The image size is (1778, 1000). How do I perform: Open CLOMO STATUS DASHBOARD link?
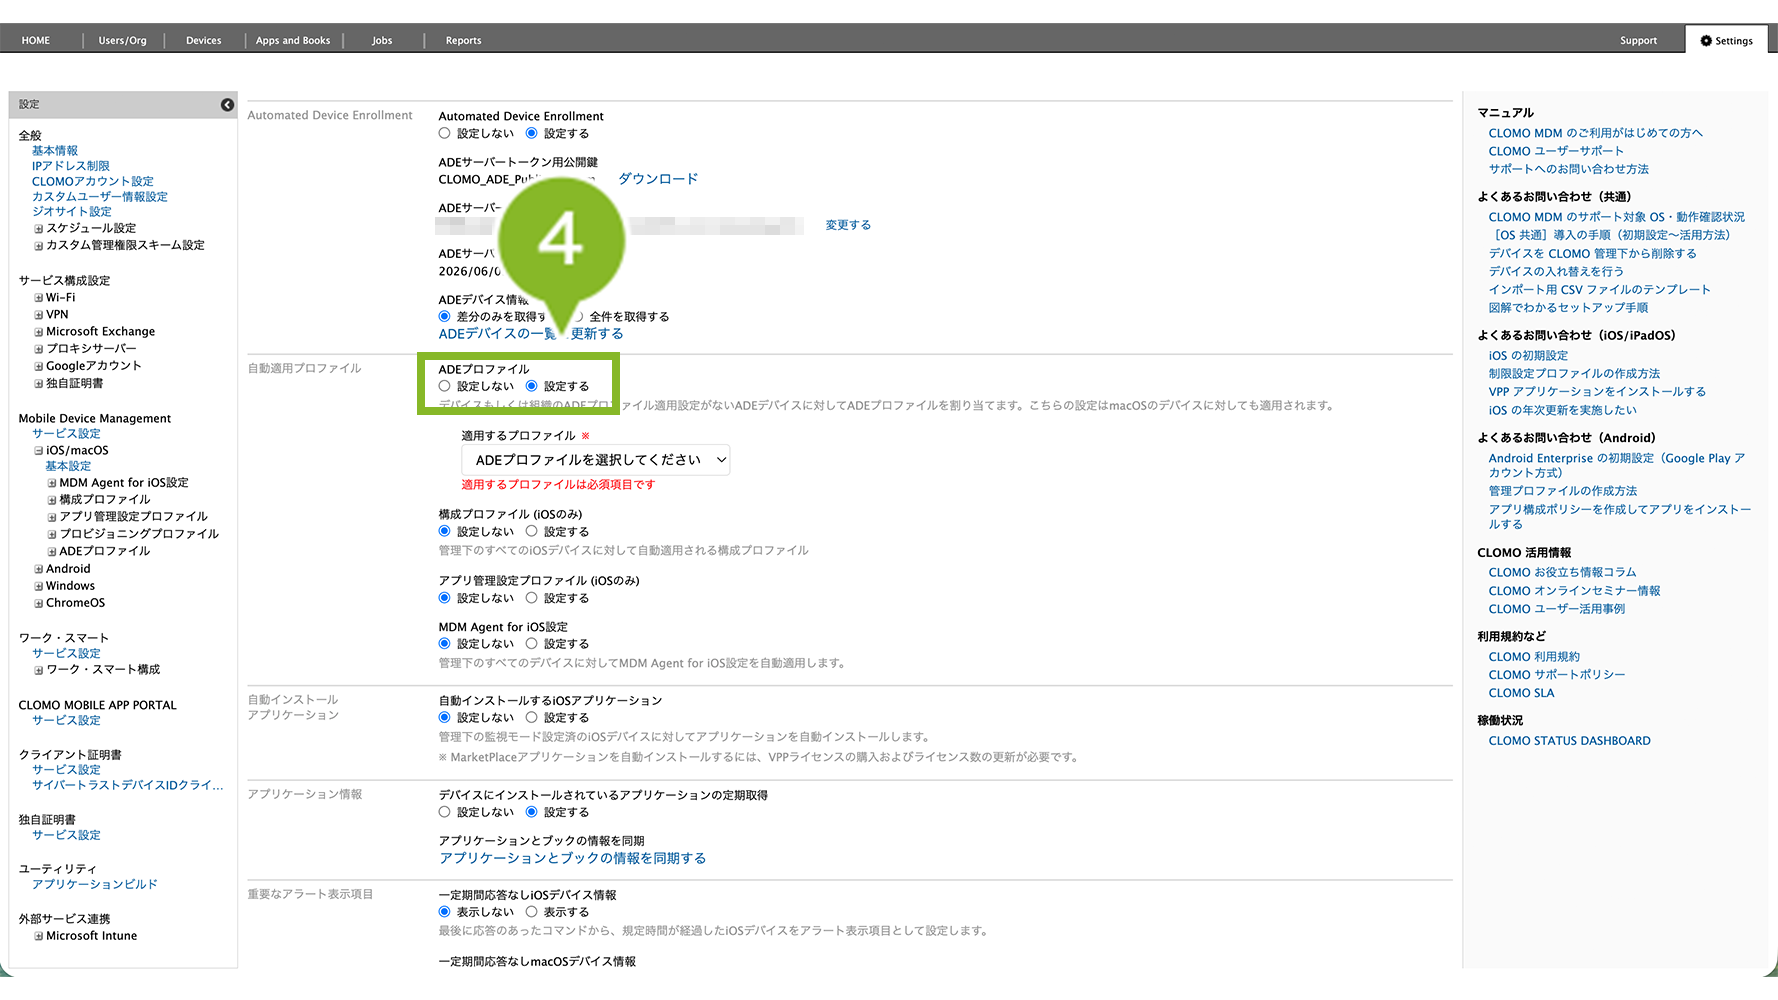[x=1569, y=741]
